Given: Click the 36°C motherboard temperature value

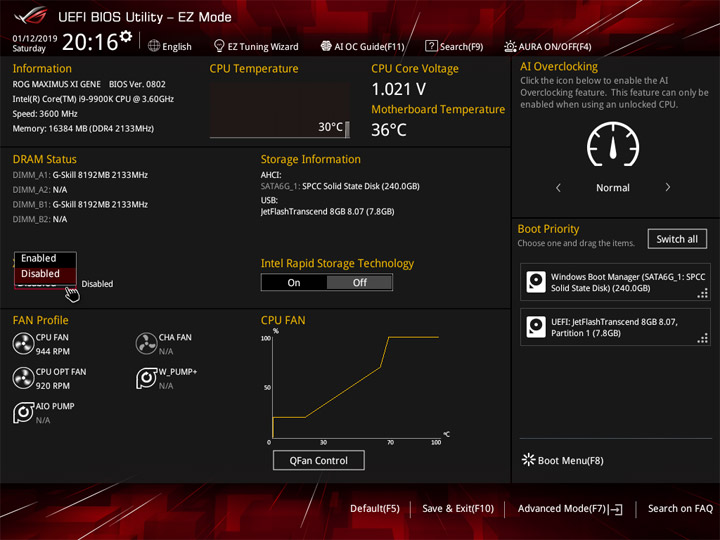Looking at the screenshot, I should tap(389, 130).
